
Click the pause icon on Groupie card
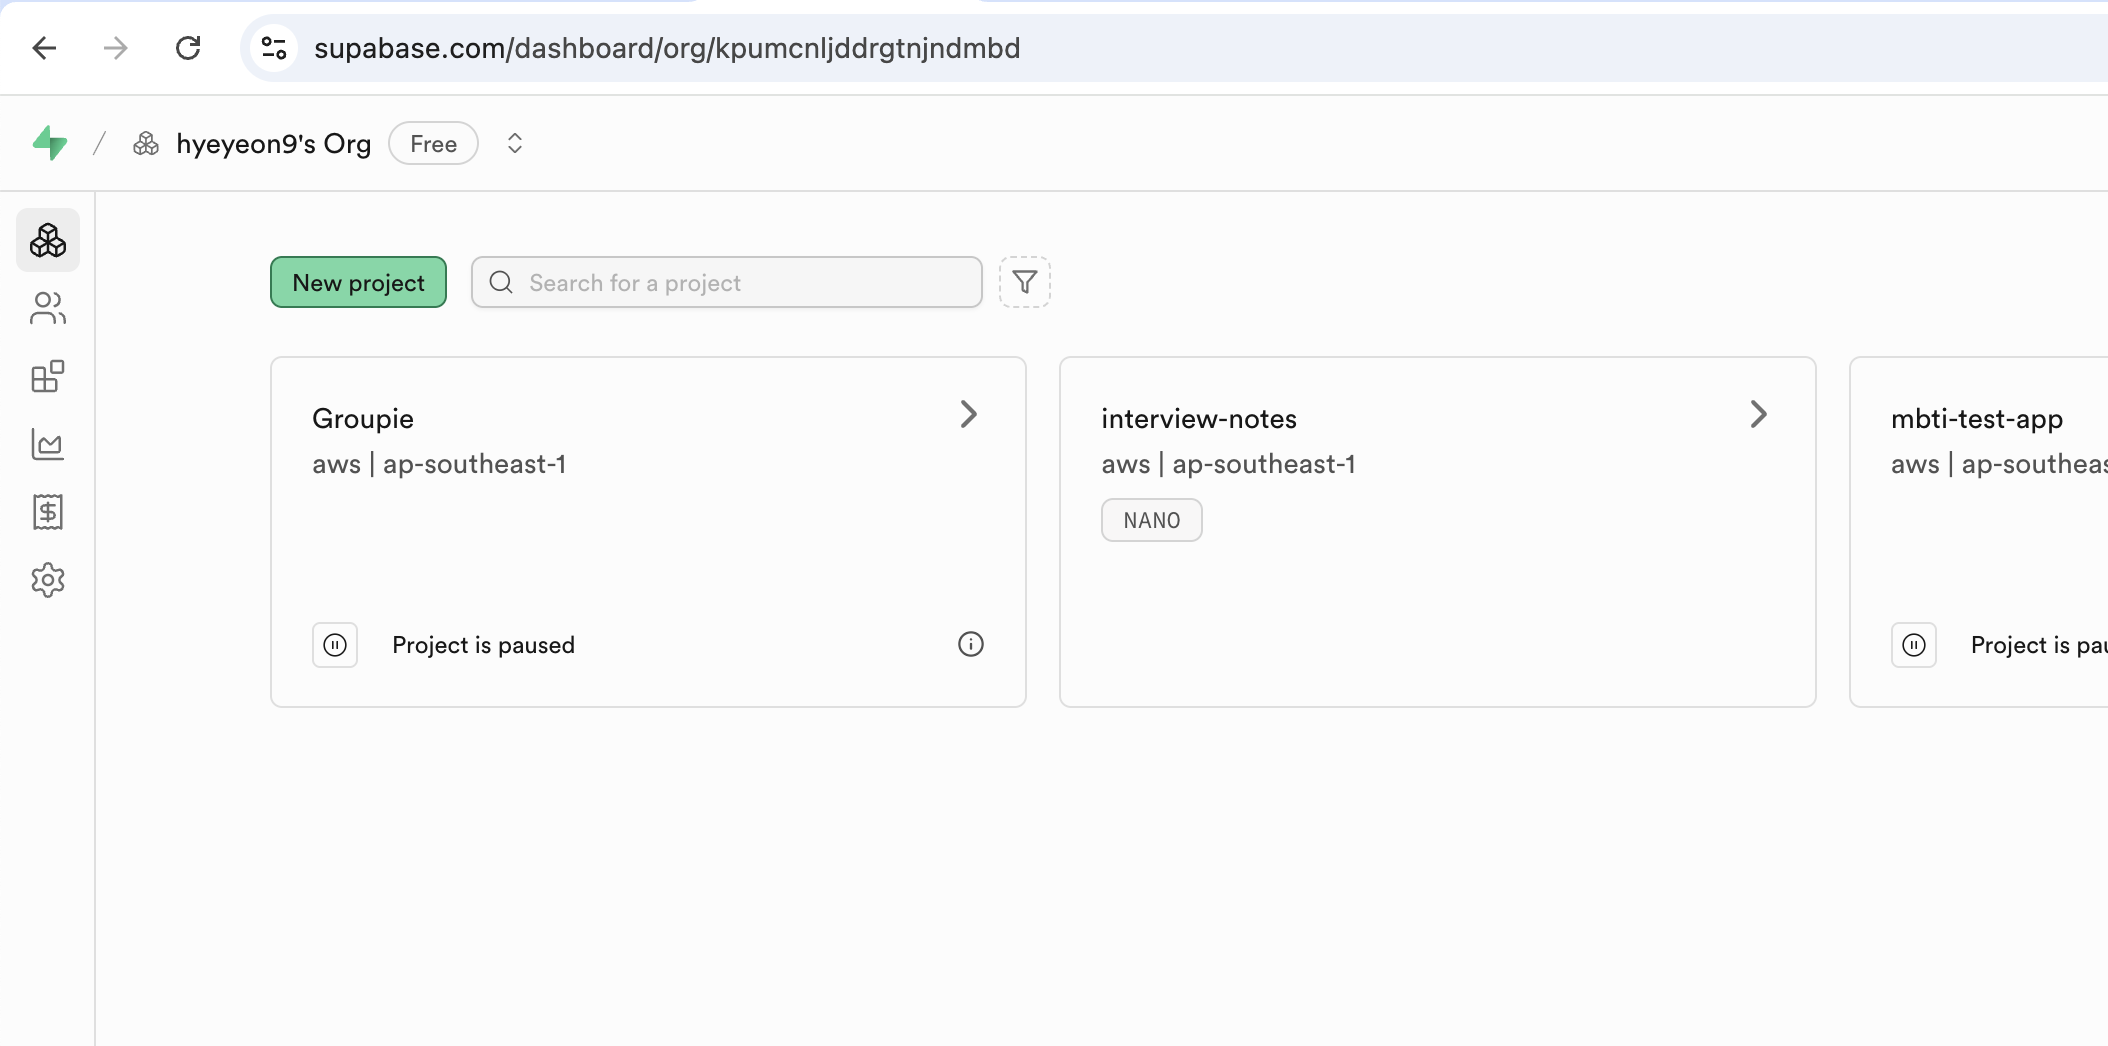[335, 645]
